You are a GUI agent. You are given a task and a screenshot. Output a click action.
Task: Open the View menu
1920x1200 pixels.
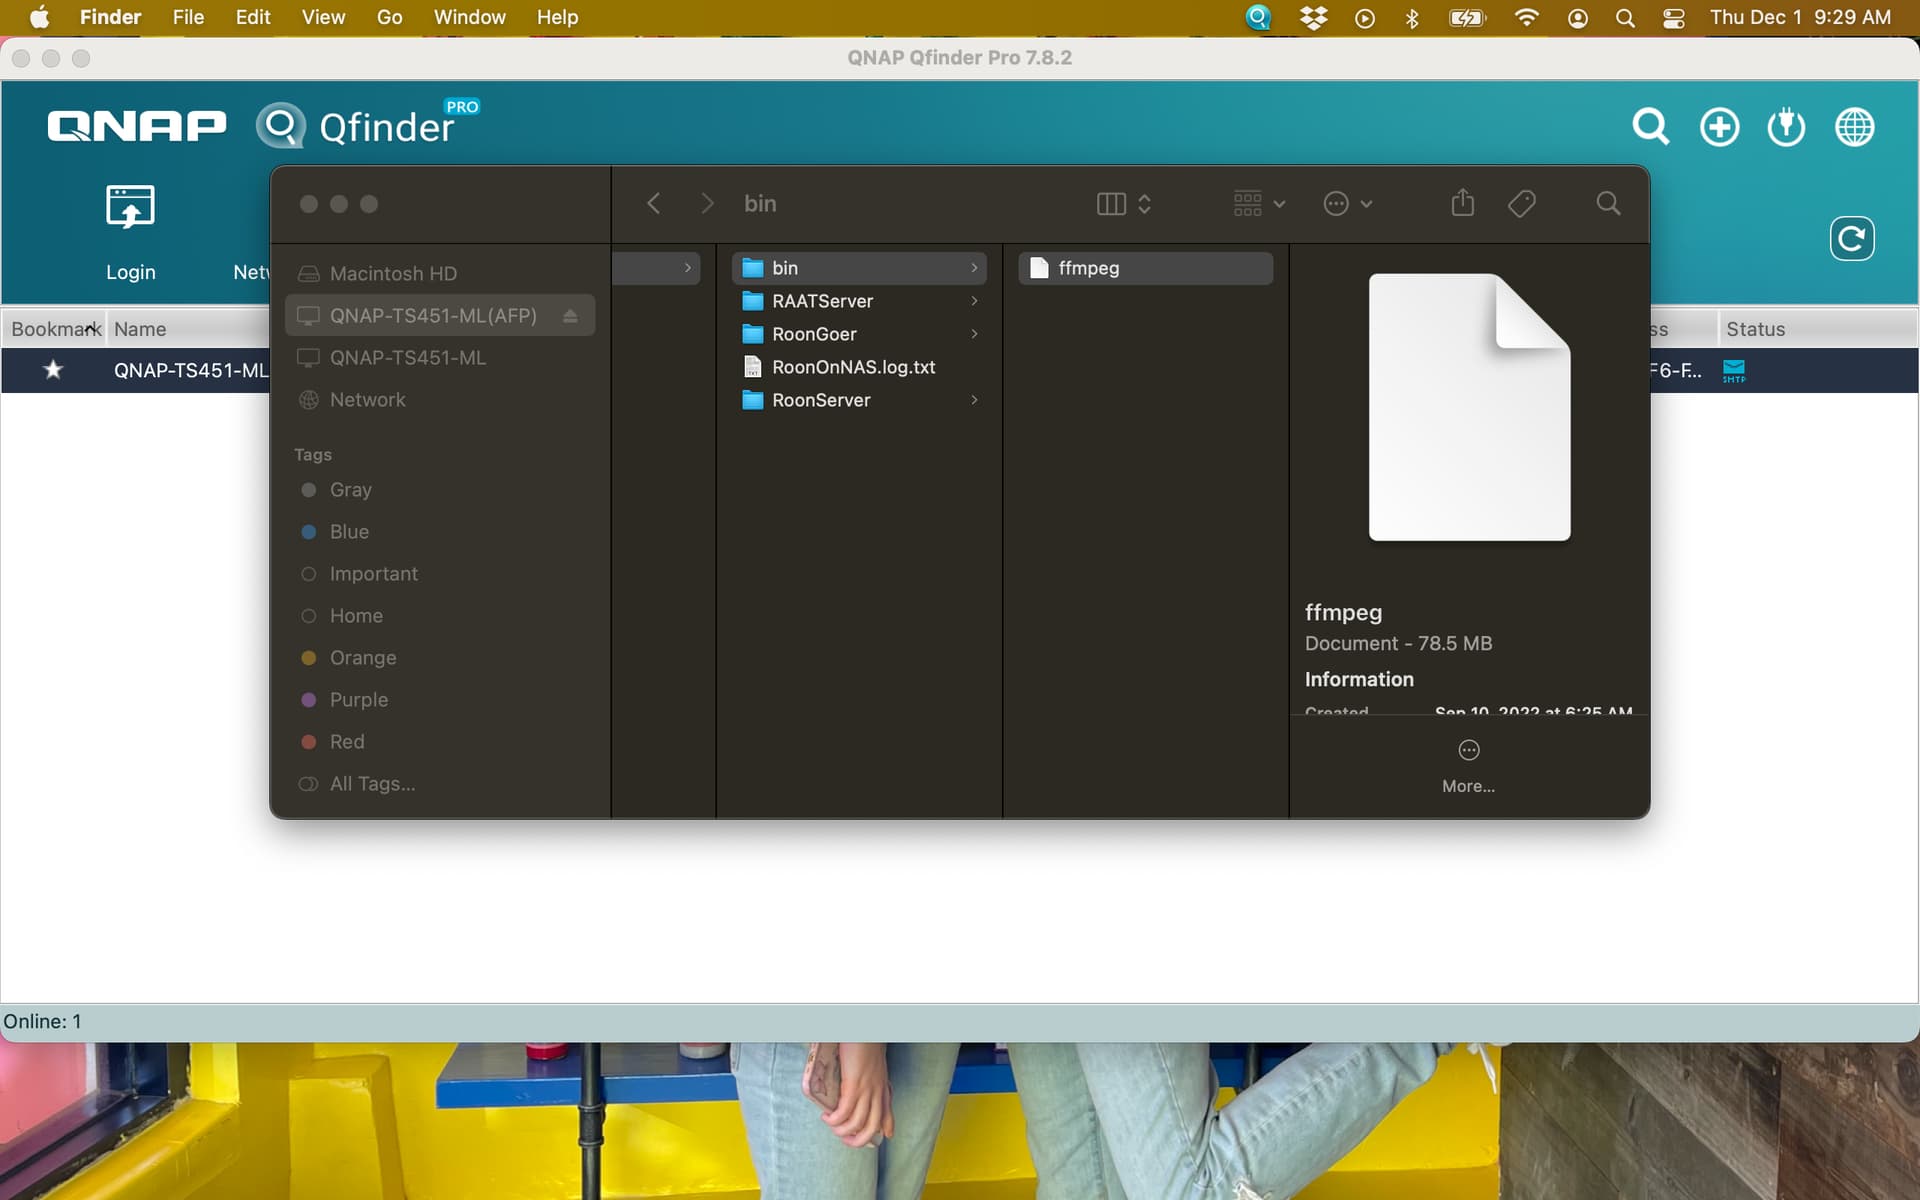(x=323, y=17)
